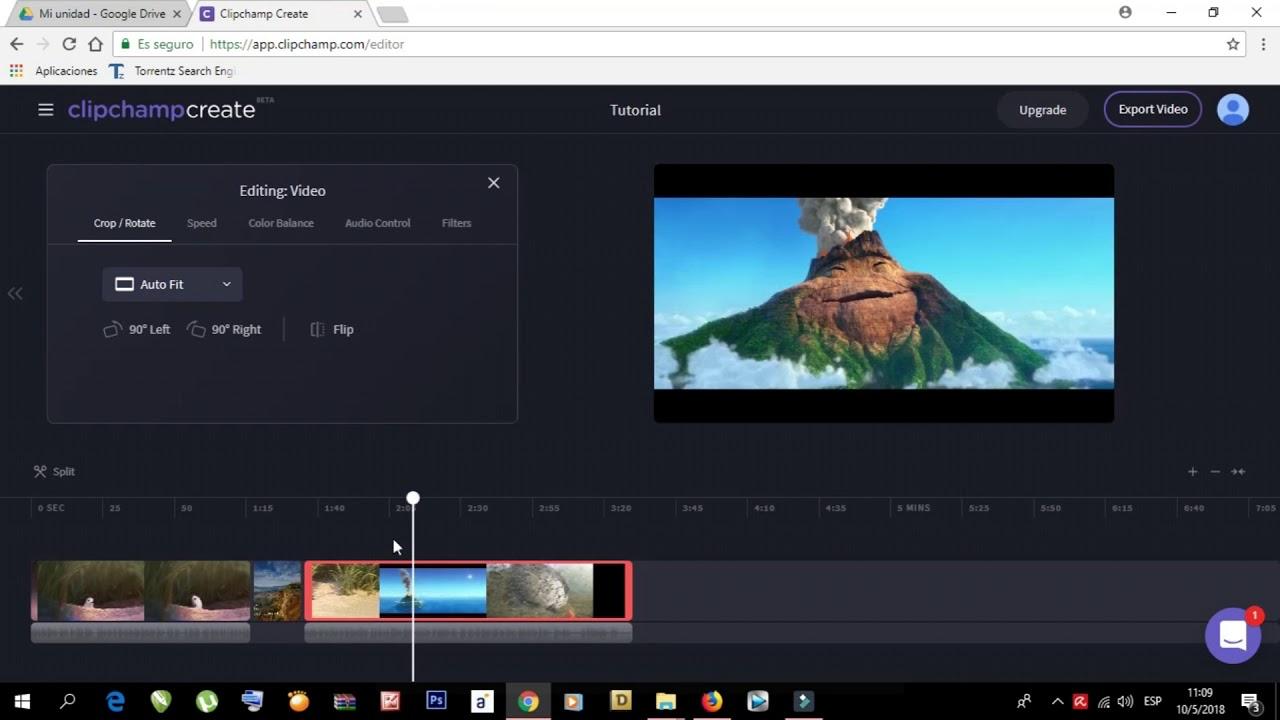Screen dimensions: 1280x720
Task: Split the clip with the scissors tool
Action: (x=54, y=471)
